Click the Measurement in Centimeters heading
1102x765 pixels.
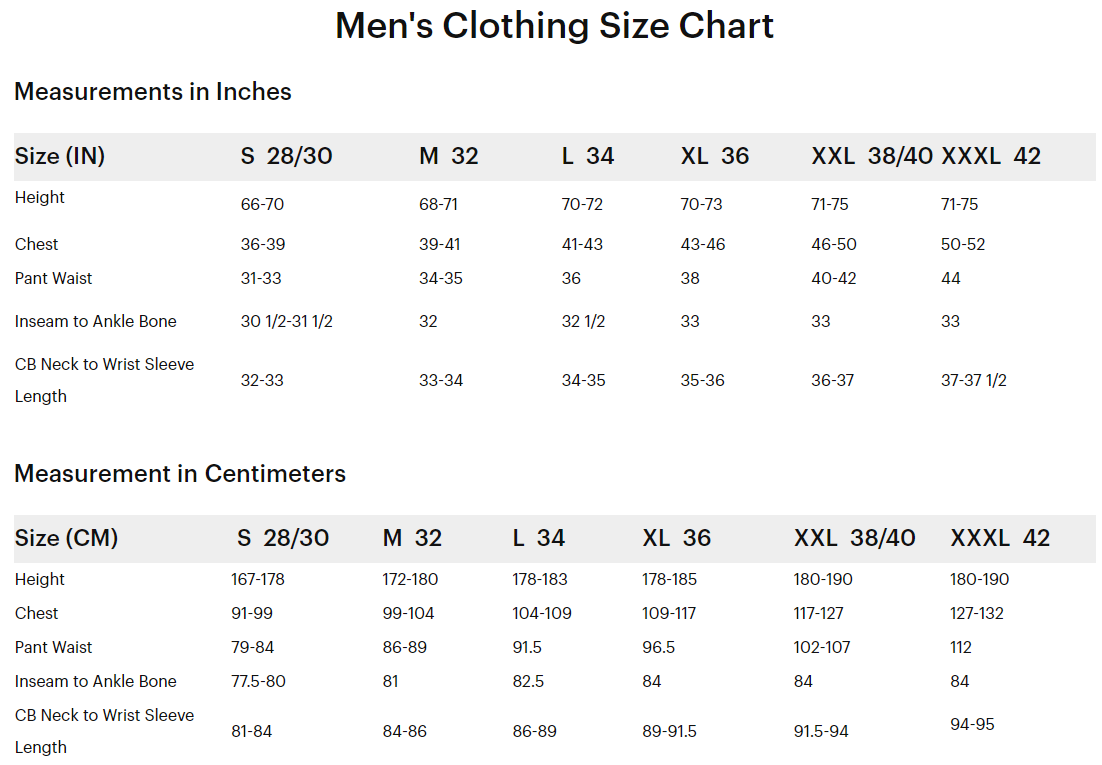(x=180, y=474)
